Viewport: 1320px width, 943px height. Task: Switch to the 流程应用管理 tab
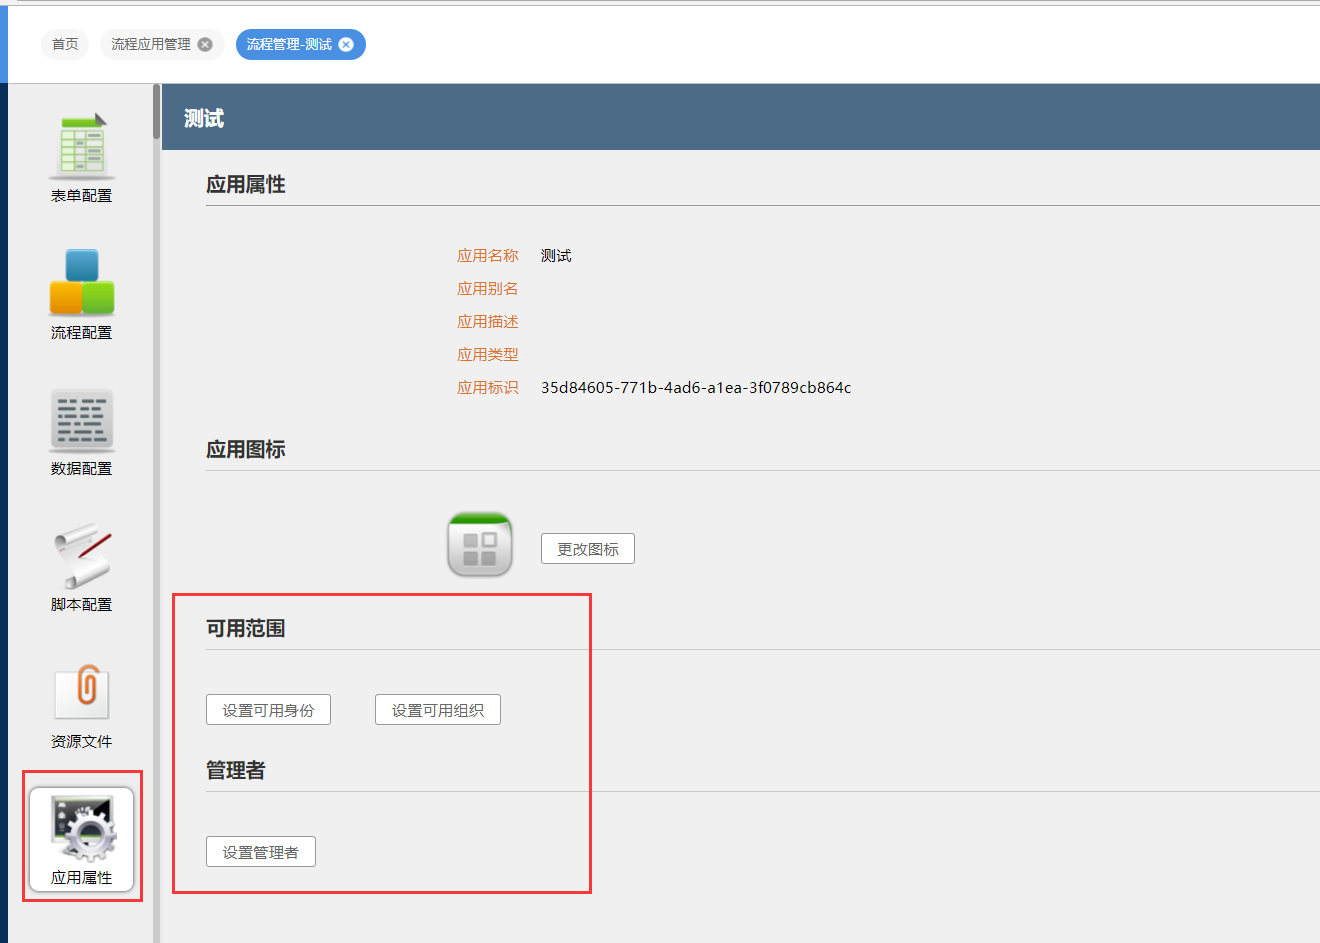click(x=150, y=44)
